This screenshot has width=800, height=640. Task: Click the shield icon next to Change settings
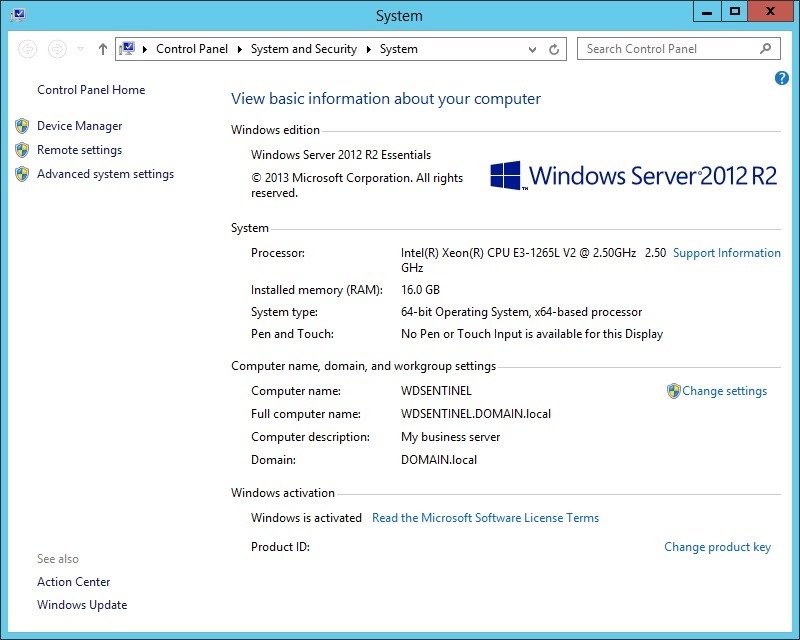(x=673, y=391)
